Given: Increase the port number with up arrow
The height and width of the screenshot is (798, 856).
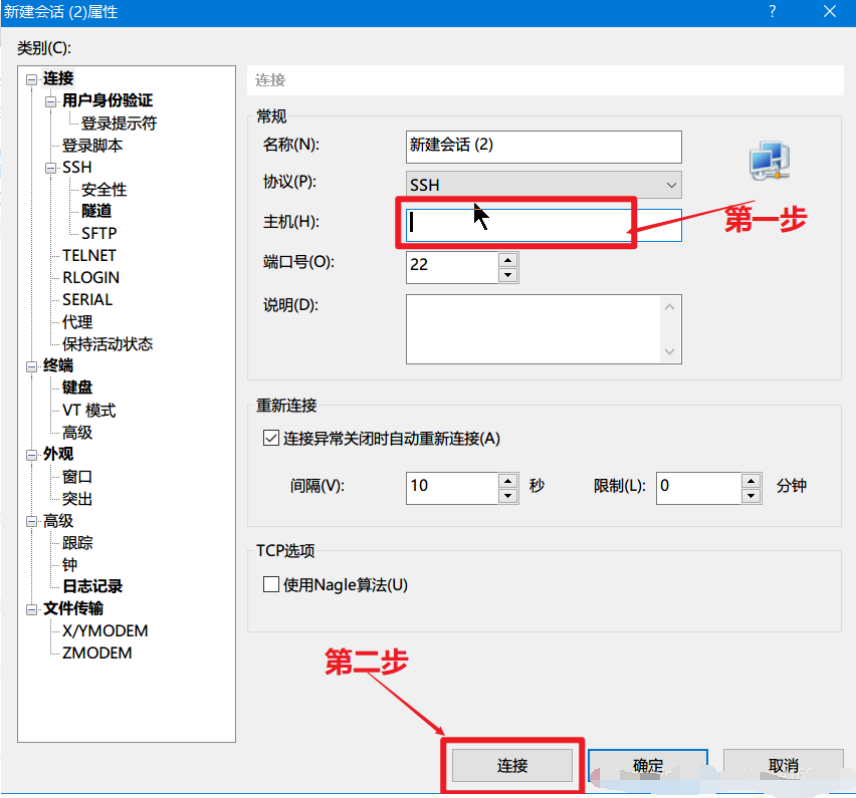Looking at the screenshot, I should [x=508, y=260].
